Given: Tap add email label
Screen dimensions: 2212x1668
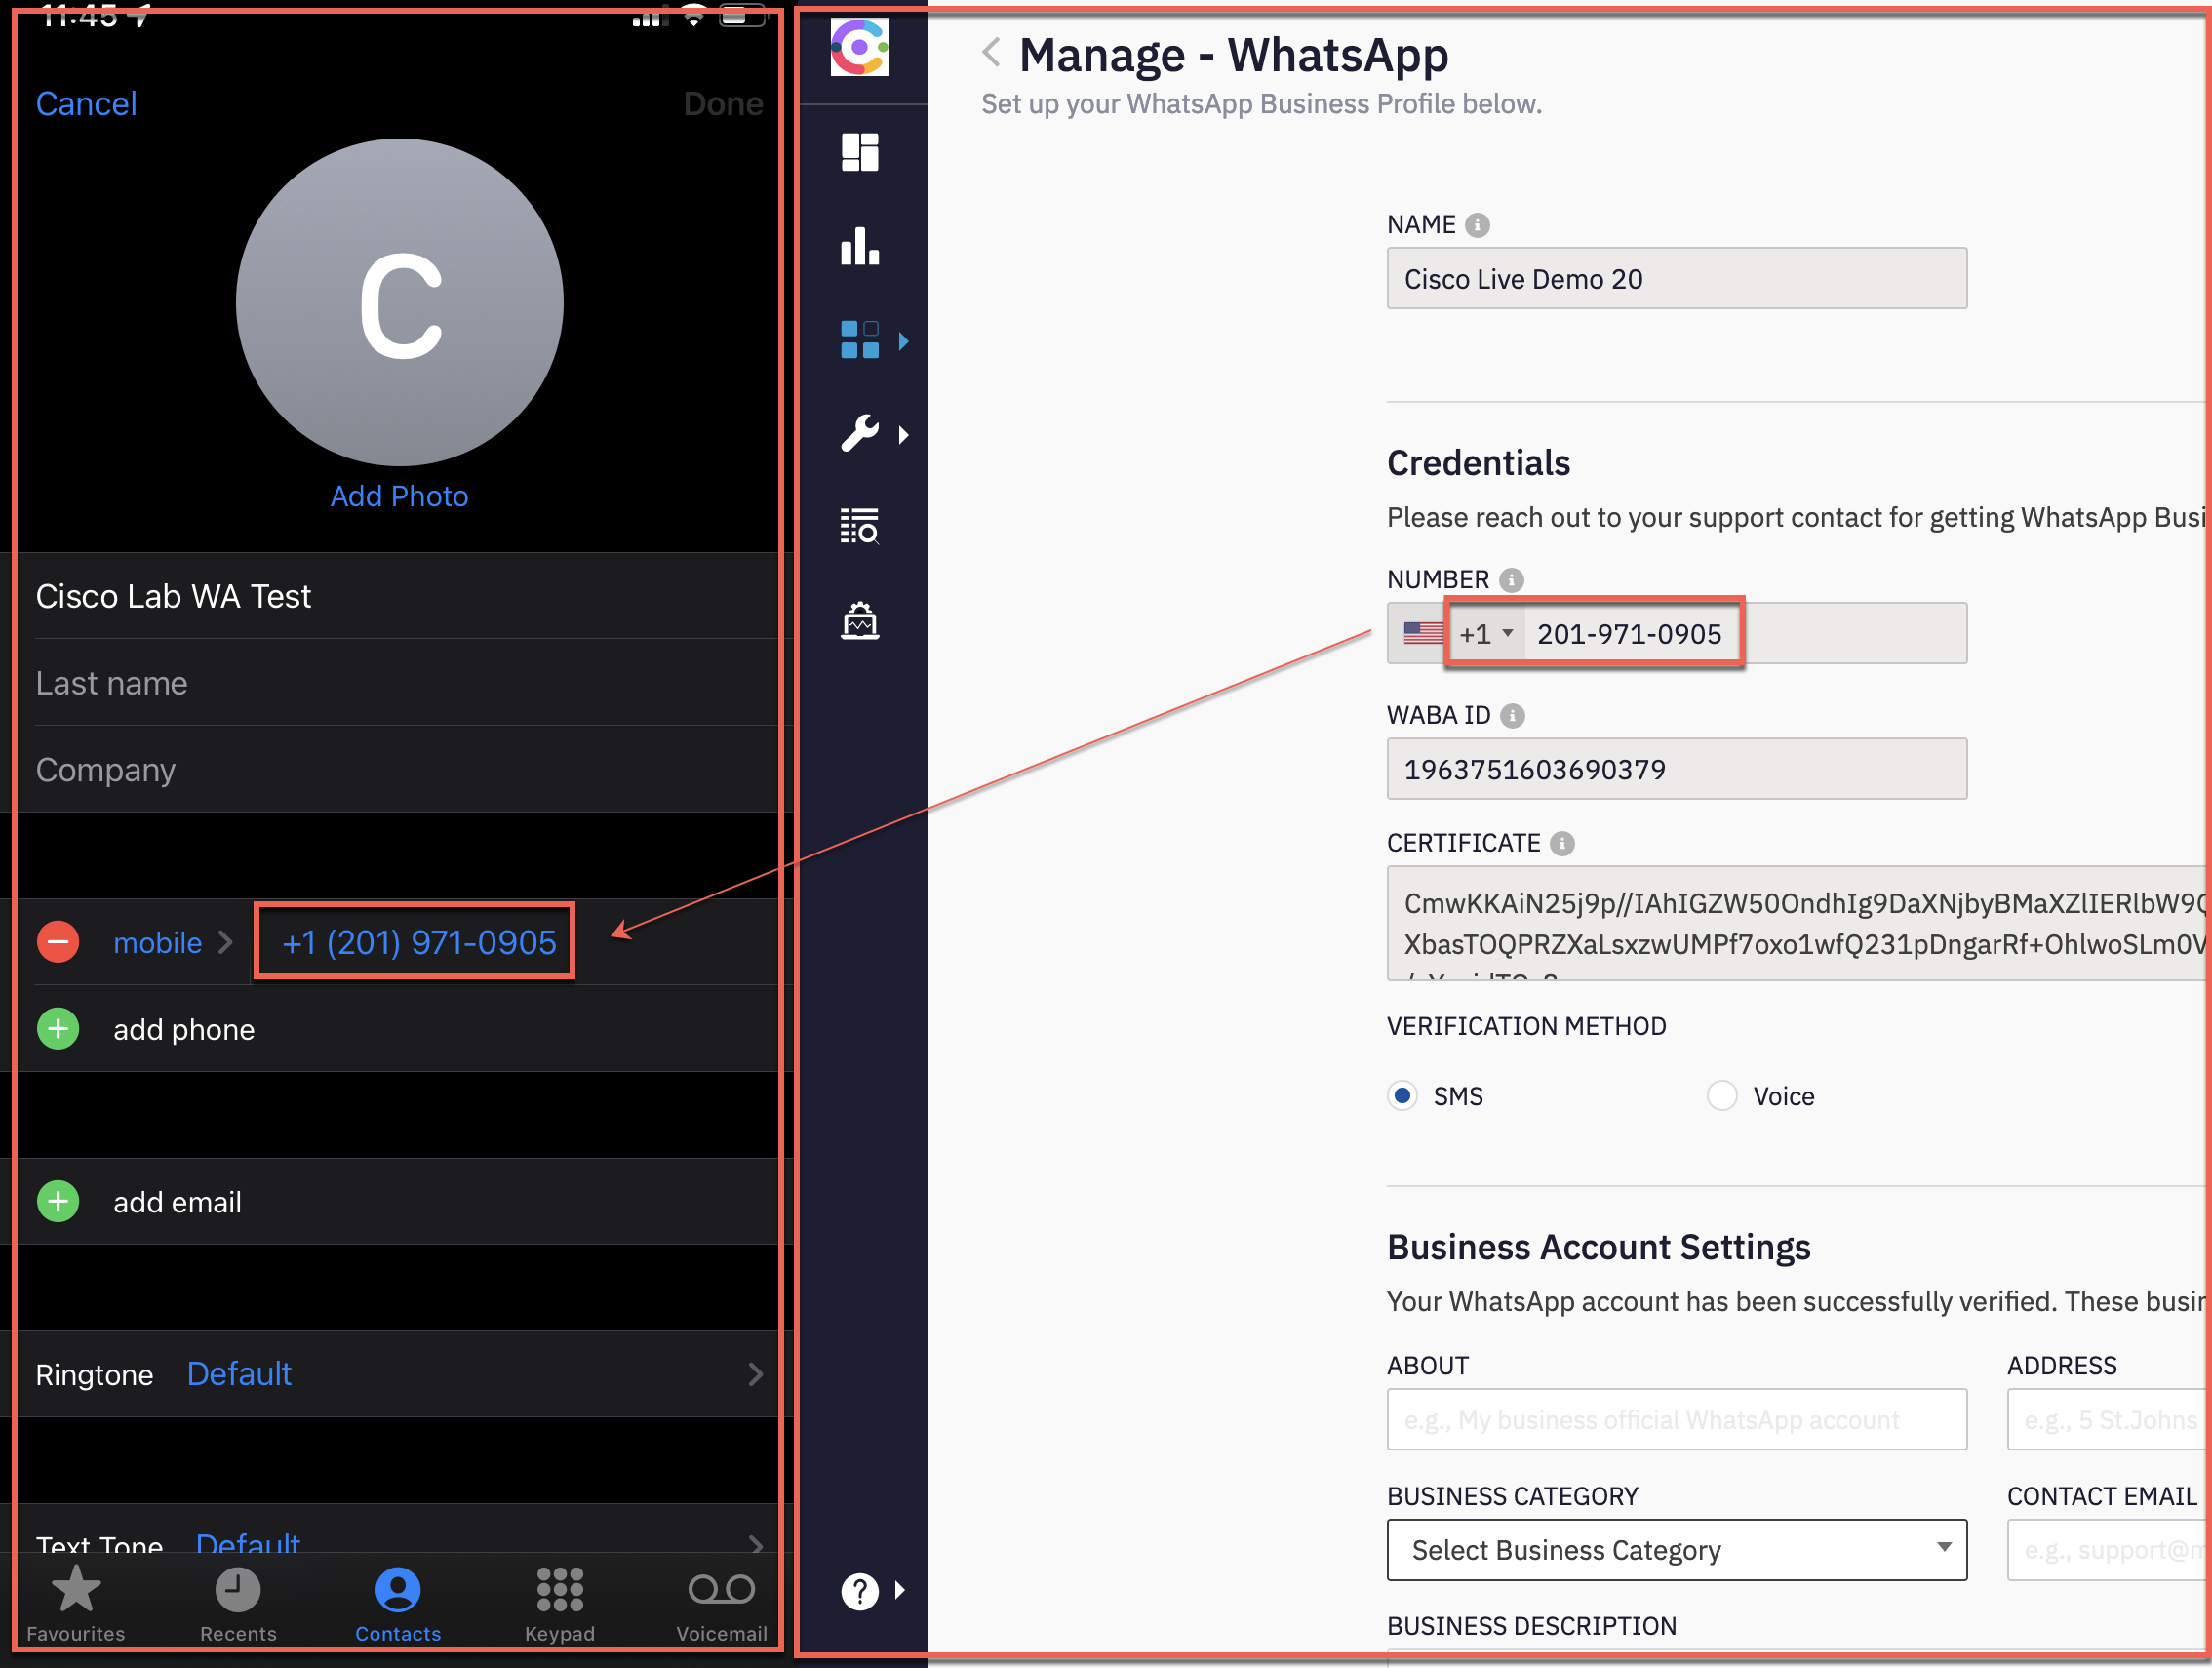Looking at the screenshot, I should tap(177, 1202).
